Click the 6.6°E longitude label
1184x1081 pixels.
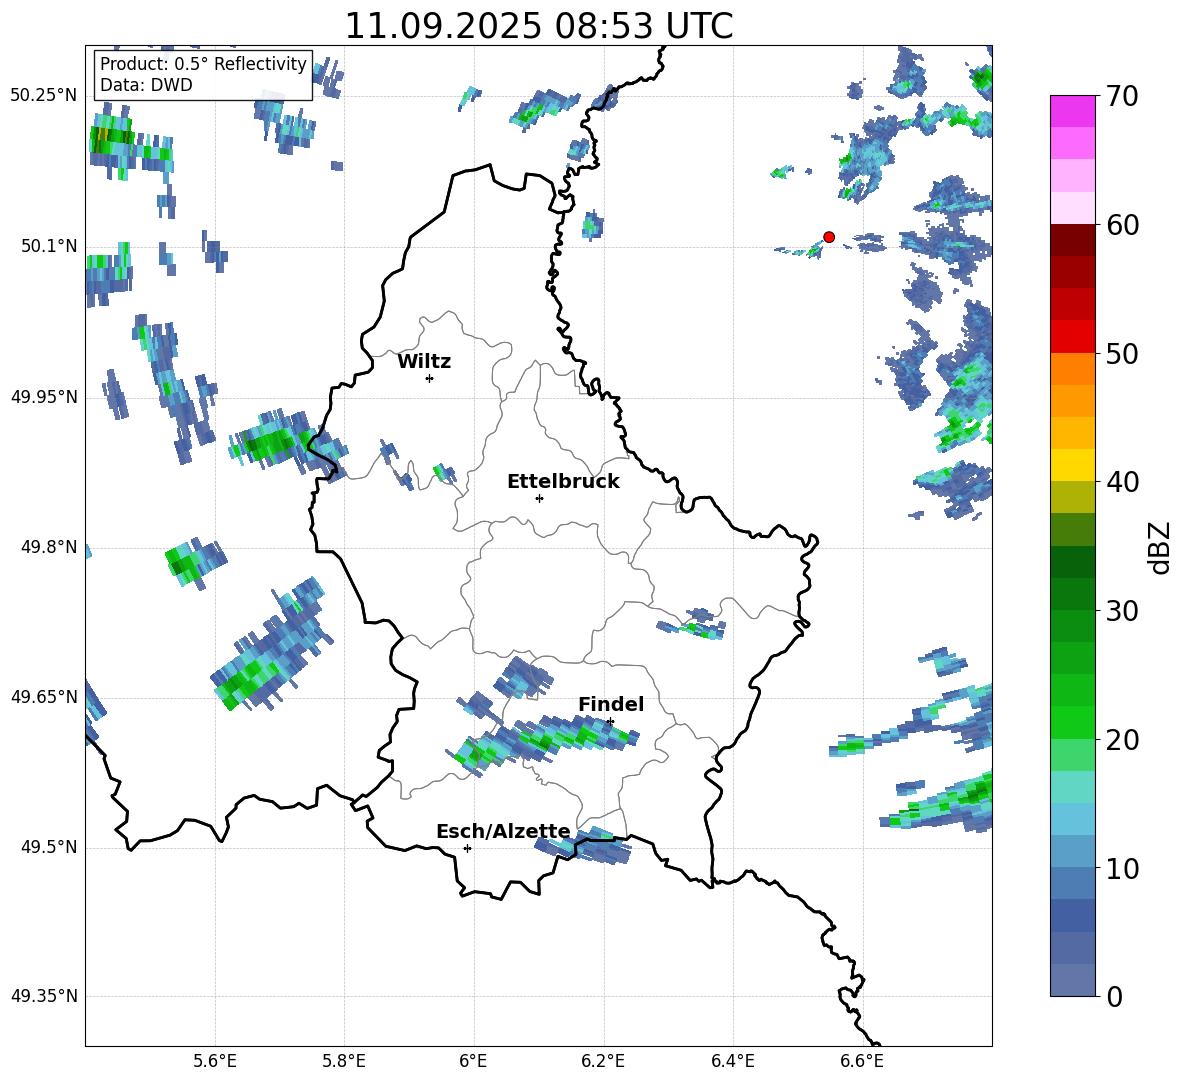tap(862, 1061)
